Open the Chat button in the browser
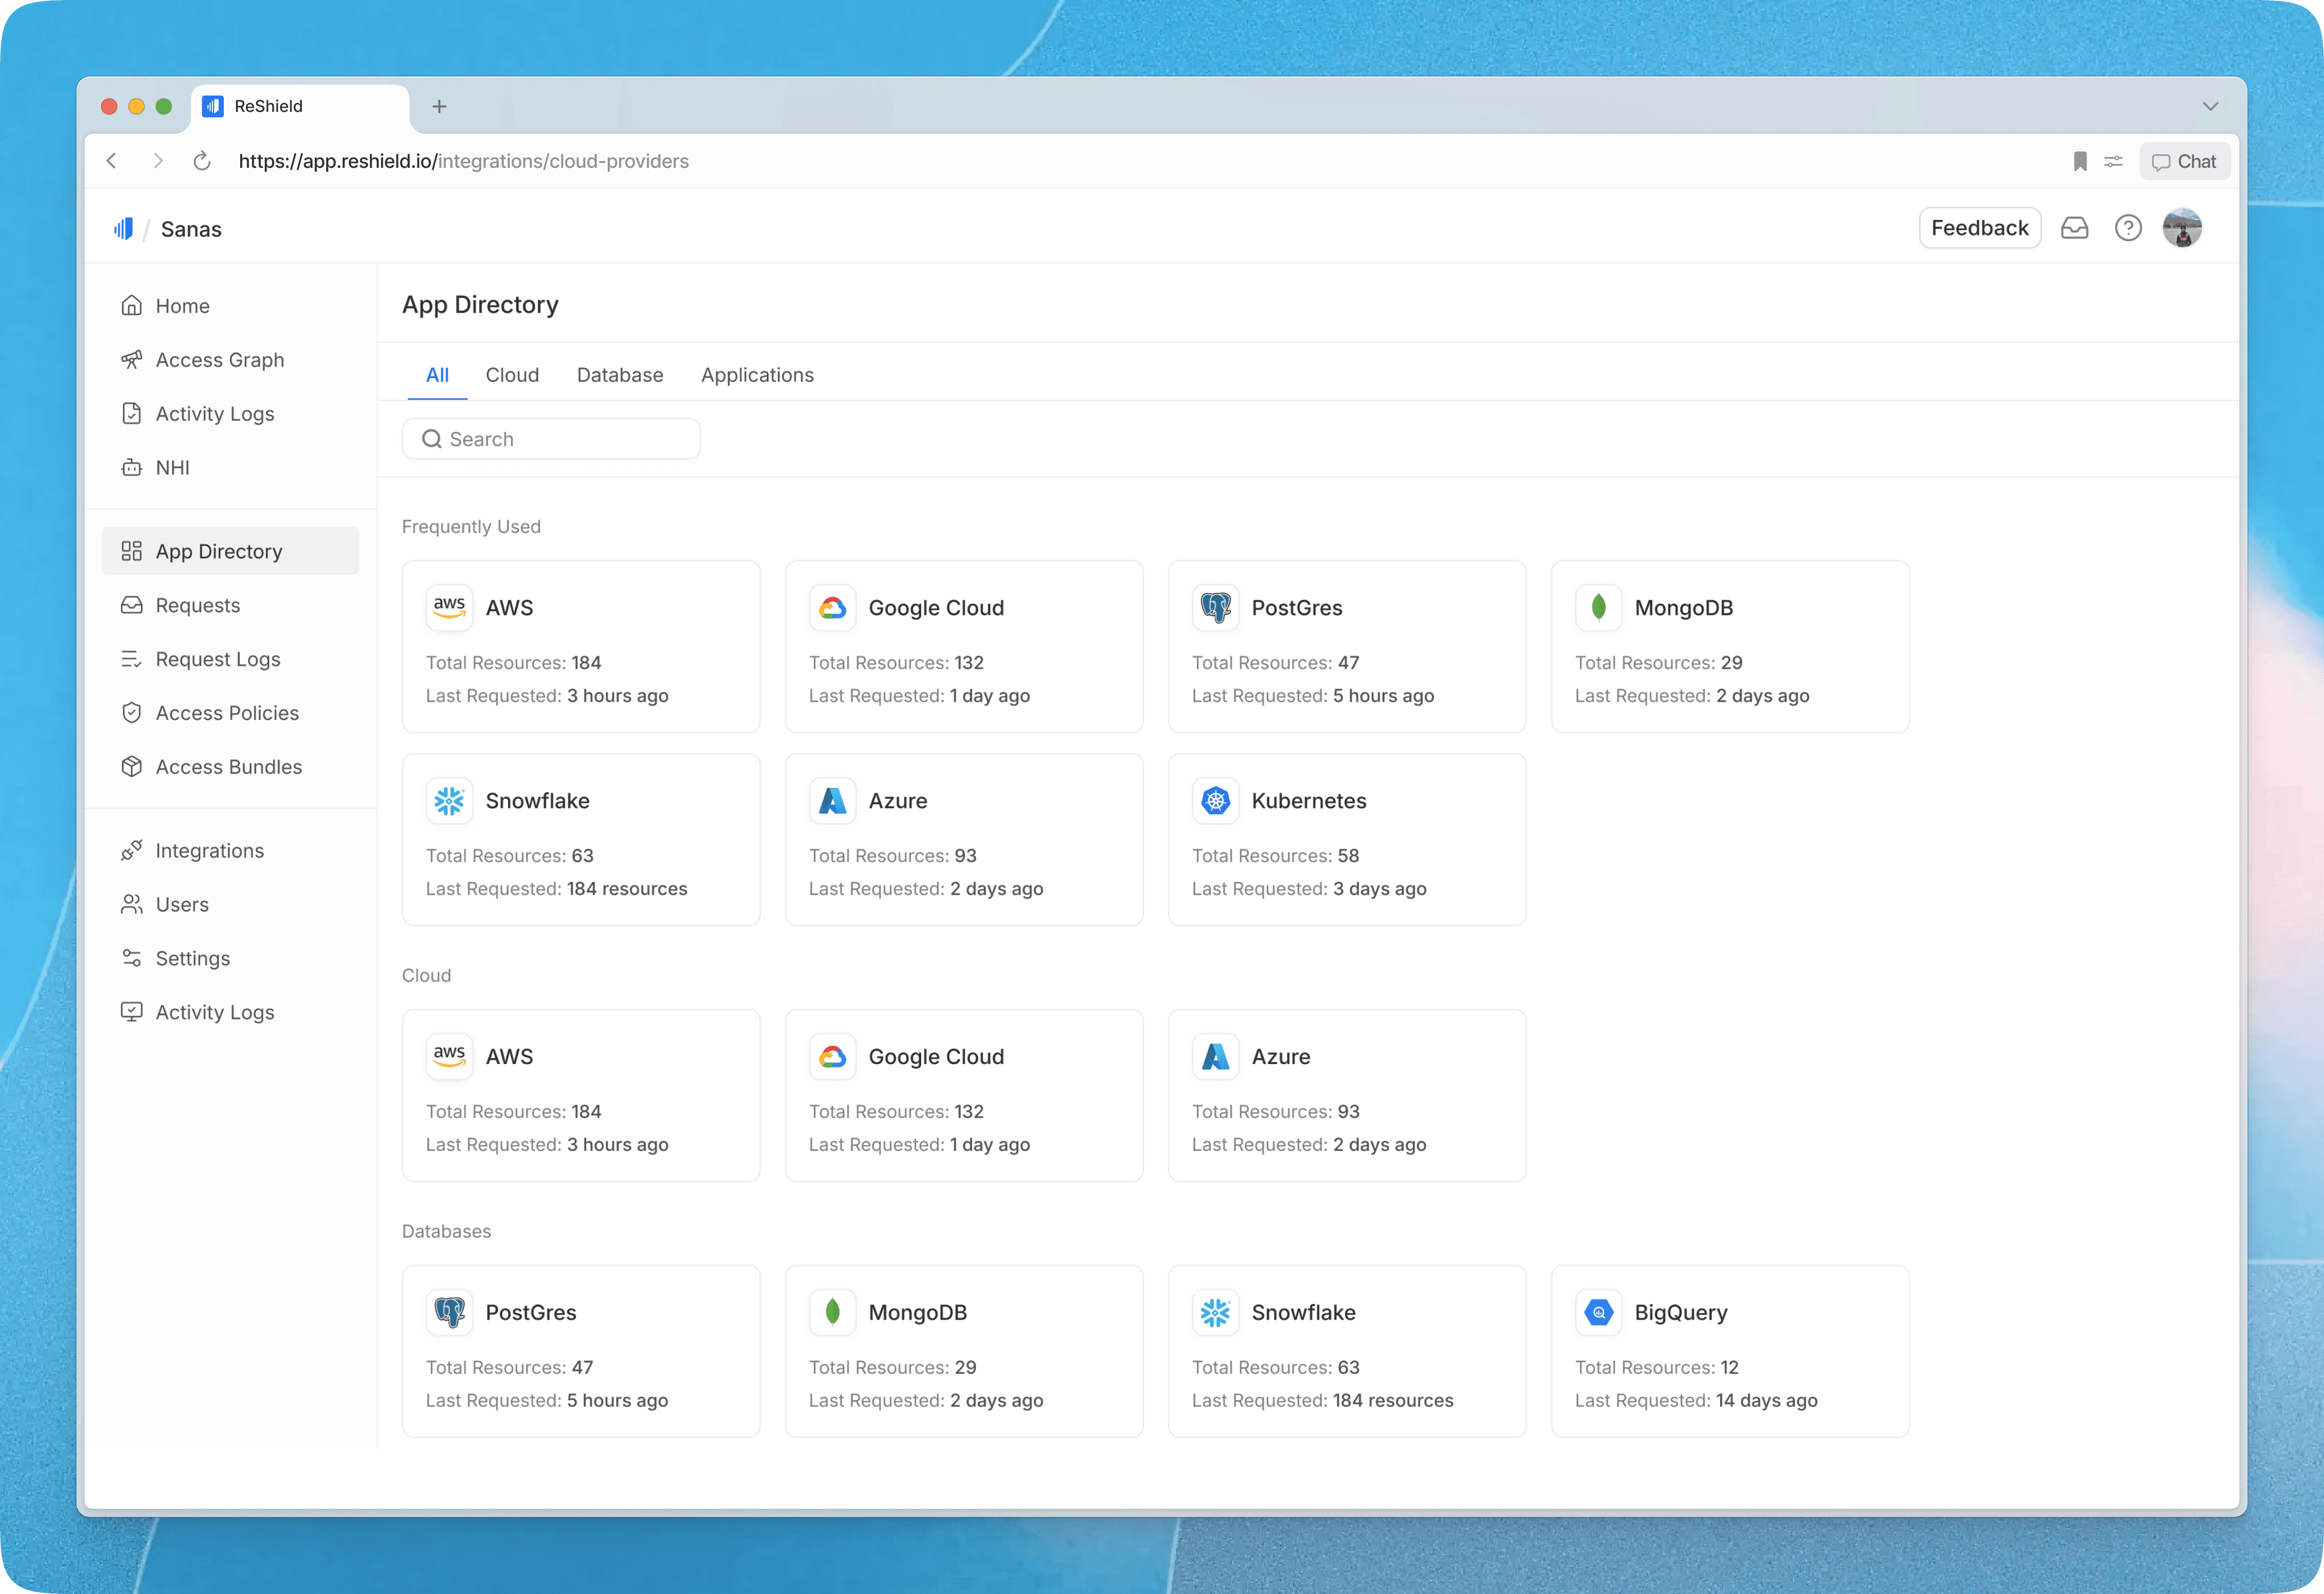The width and height of the screenshot is (2324, 1594). click(x=2184, y=161)
